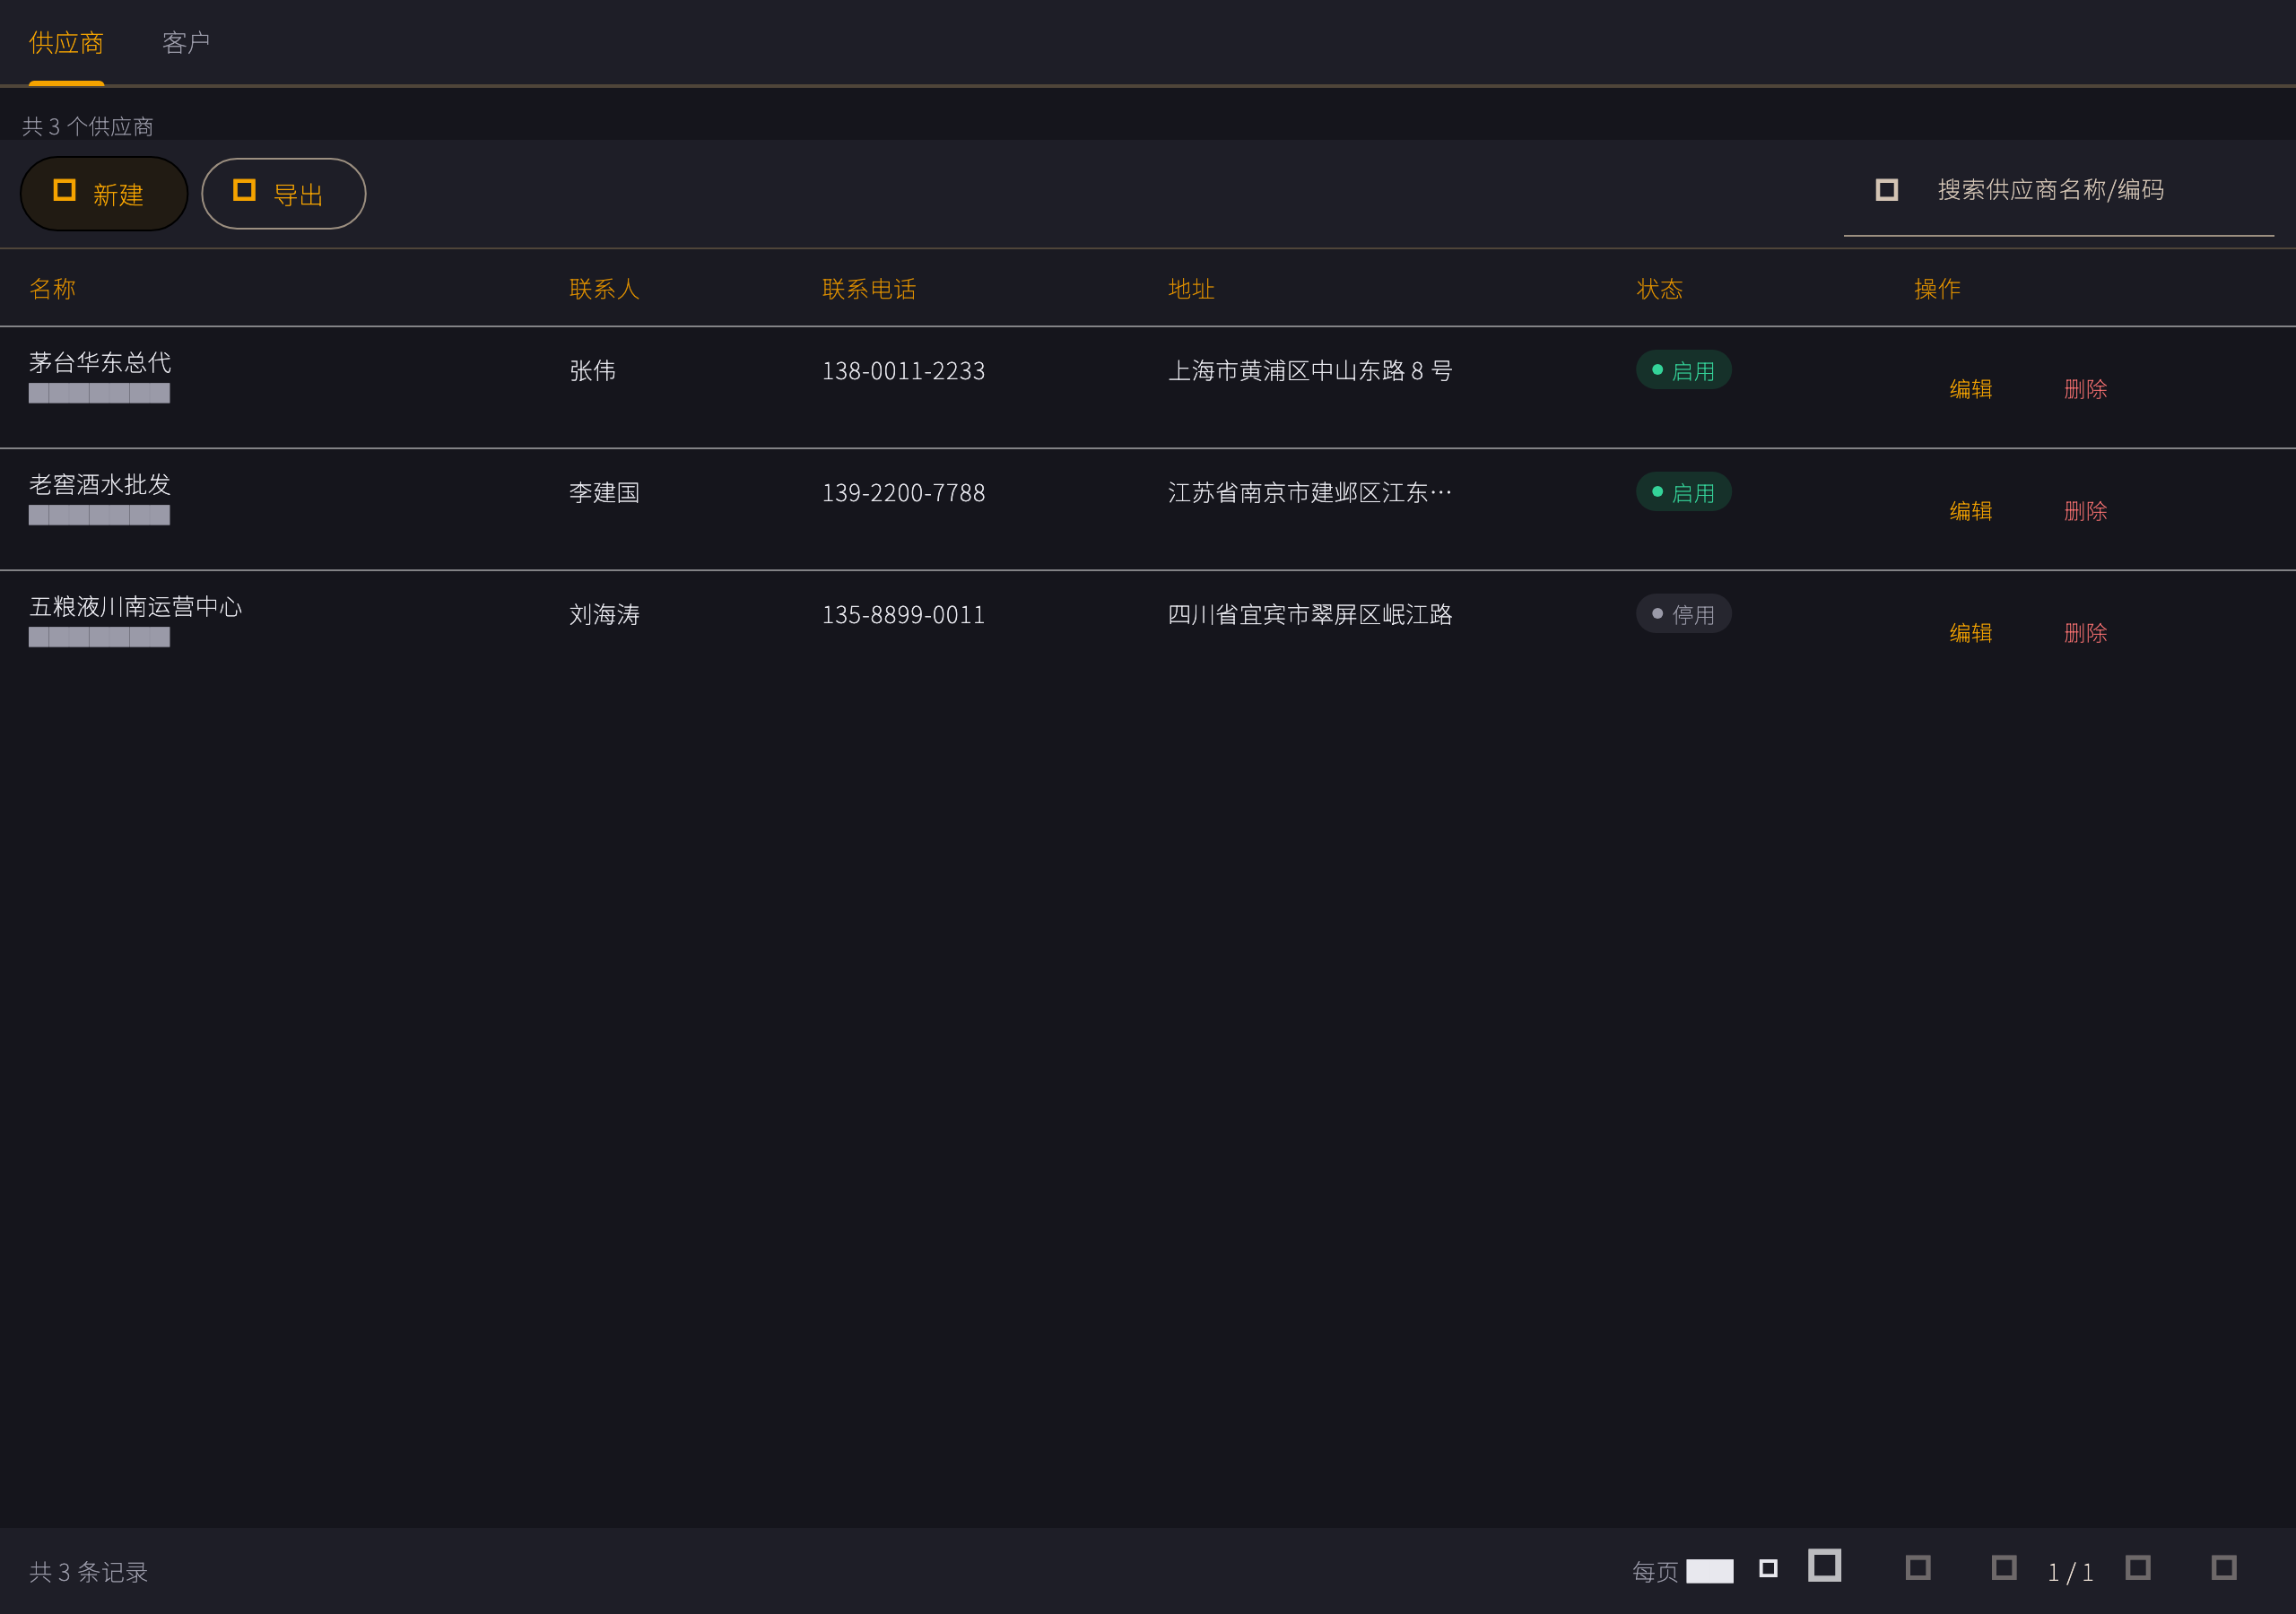The width and height of the screenshot is (2296, 1614).
Task: Click the 共 3 个供应商 summary text
Action: click(x=88, y=126)
